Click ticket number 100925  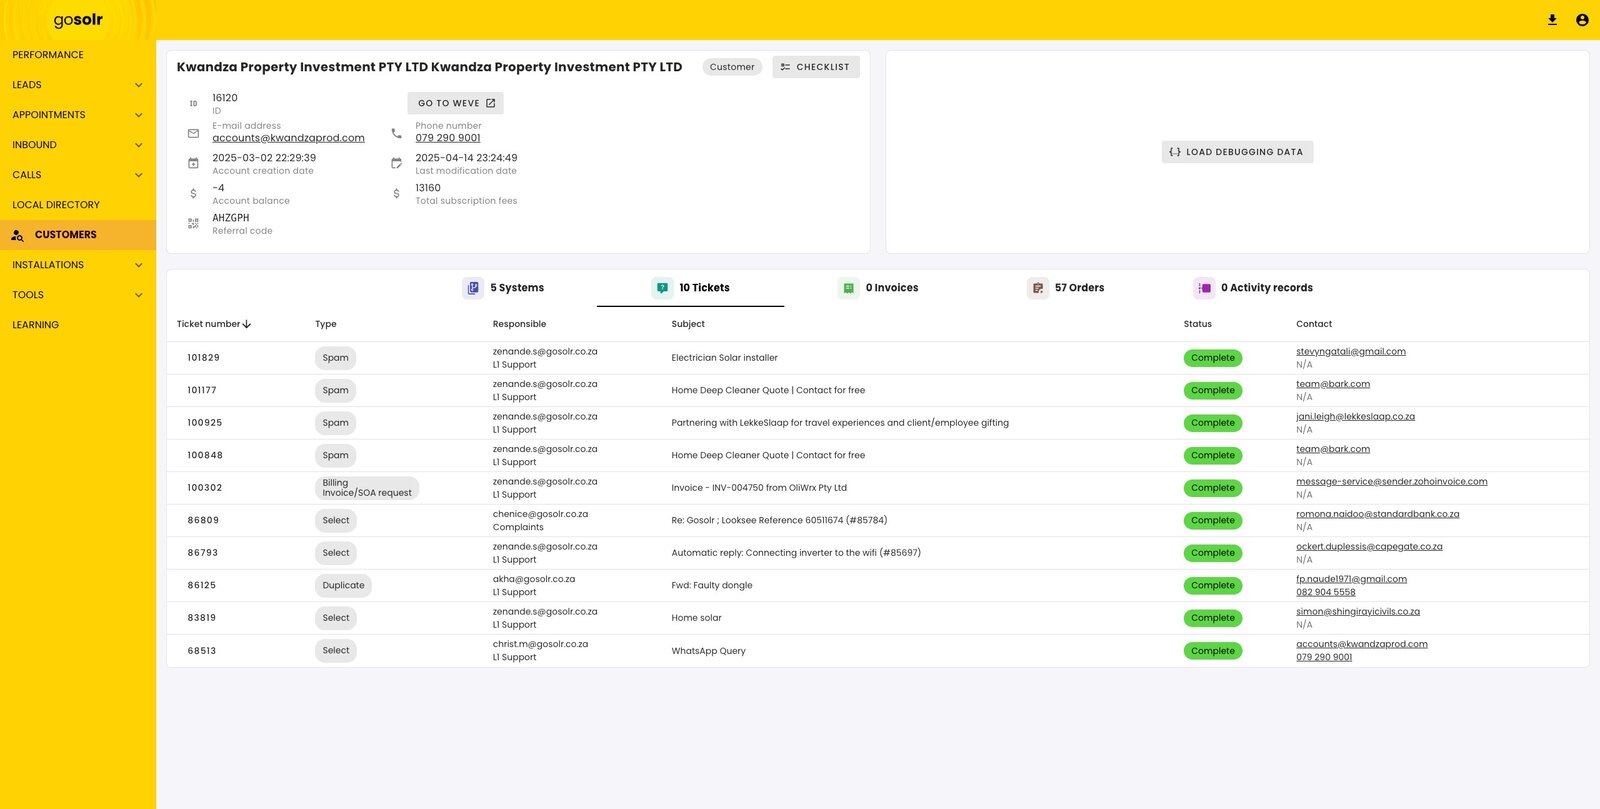205,423
